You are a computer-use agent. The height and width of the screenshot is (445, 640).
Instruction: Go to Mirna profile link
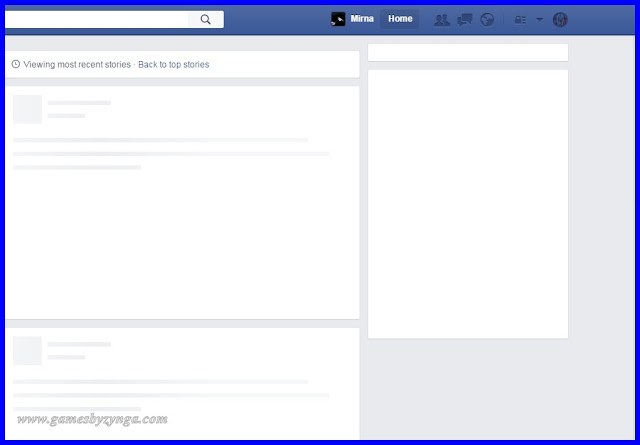coord(362,19)
